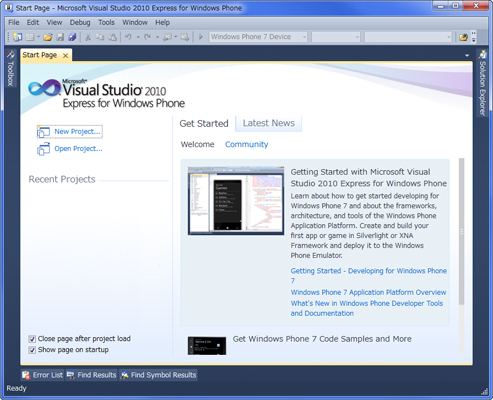Open the Window menu
493x400 pixels.
tap(135, 22)
